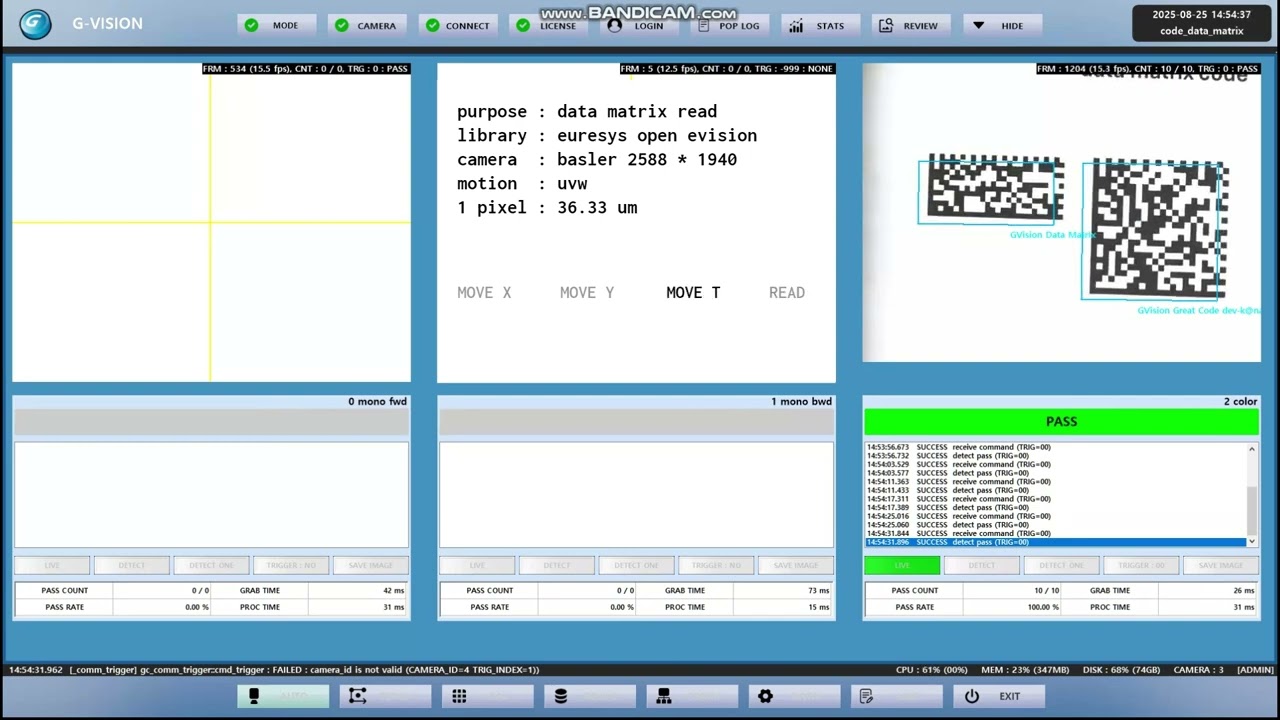Toggle LIVE in the 0 mono fwd panel
1280x720 pixels.
click(x=52, y=565)
